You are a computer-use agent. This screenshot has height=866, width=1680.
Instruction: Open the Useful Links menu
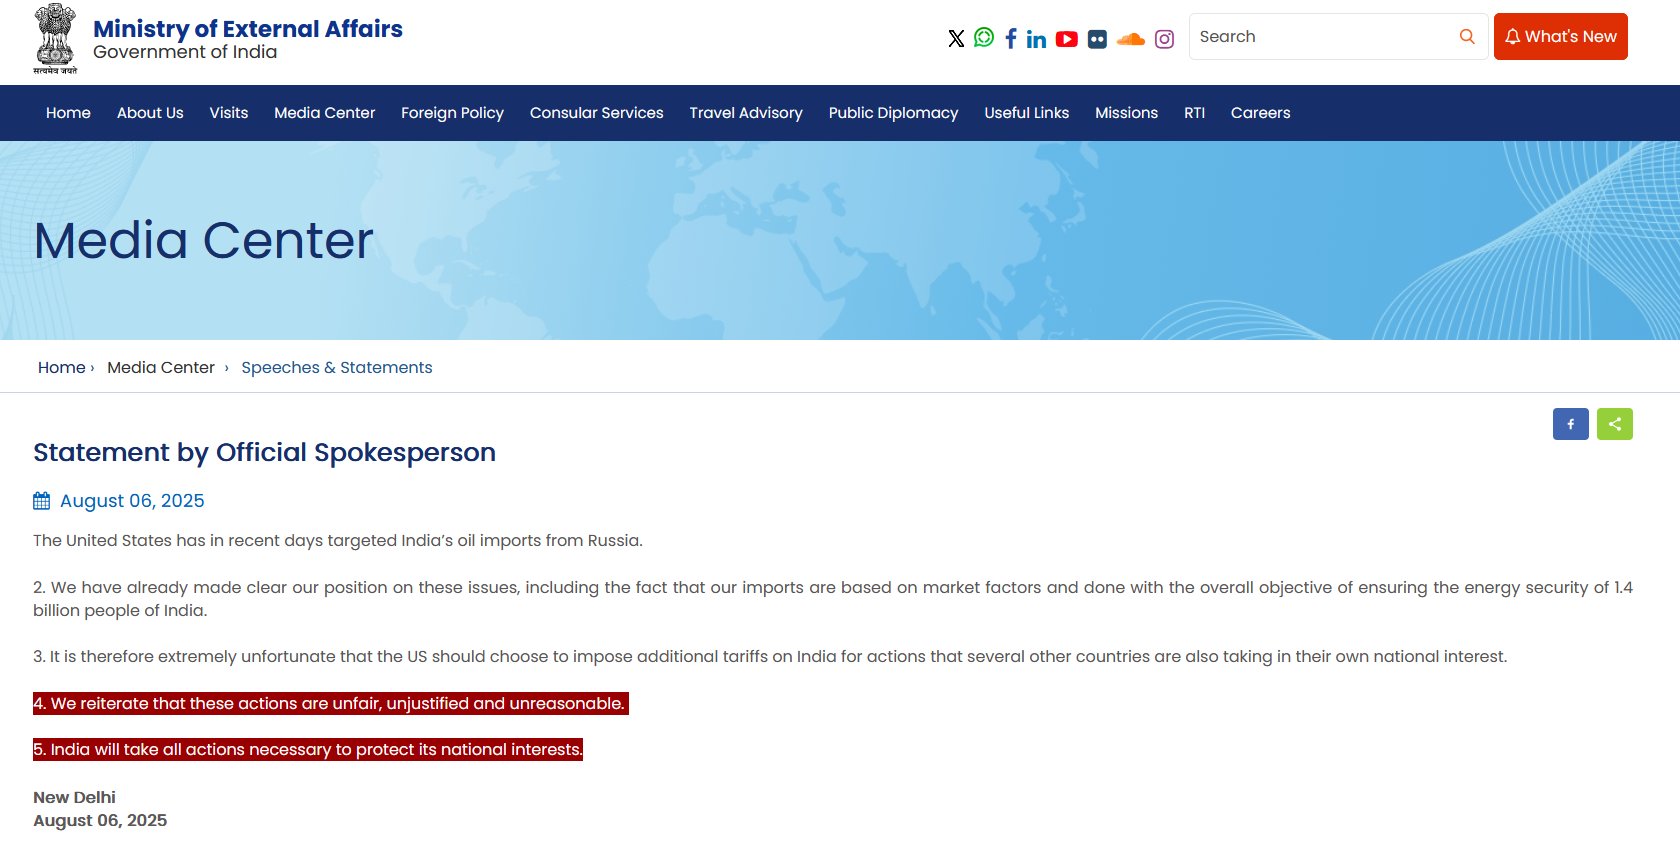1026,113
